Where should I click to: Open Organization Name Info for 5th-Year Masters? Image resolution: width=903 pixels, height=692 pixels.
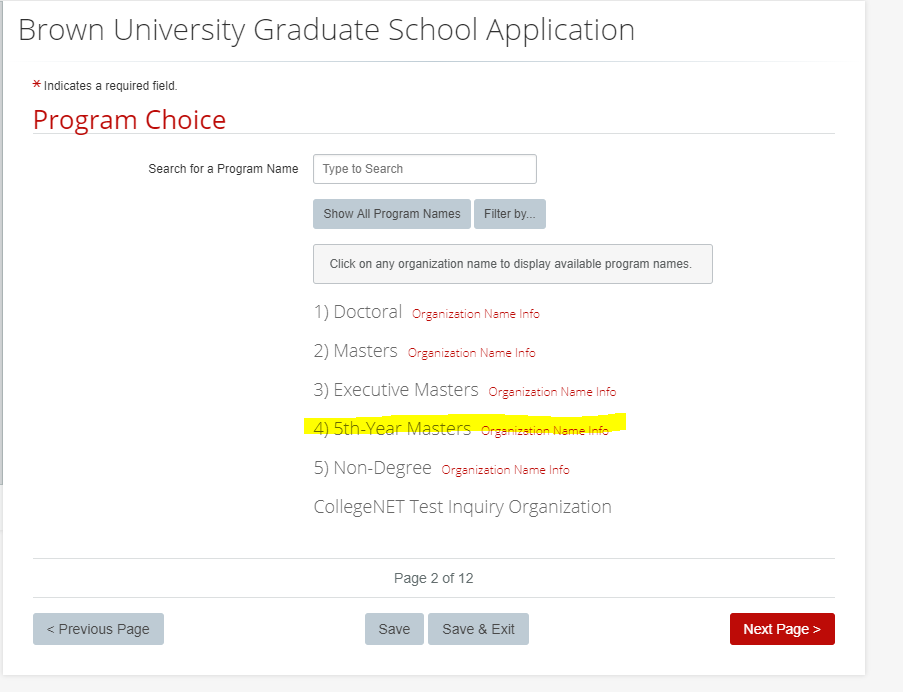pos(545,431)
